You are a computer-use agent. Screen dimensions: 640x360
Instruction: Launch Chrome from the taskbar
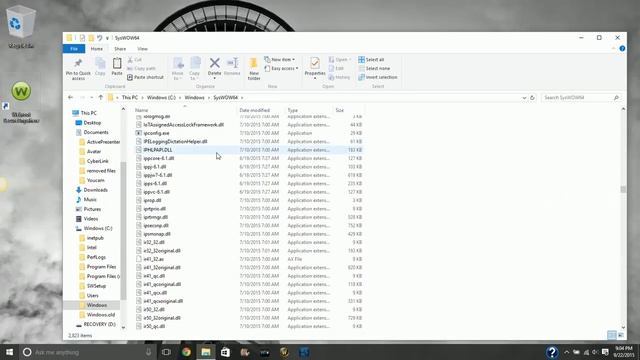pyautogui.click(x=186, y=352)
